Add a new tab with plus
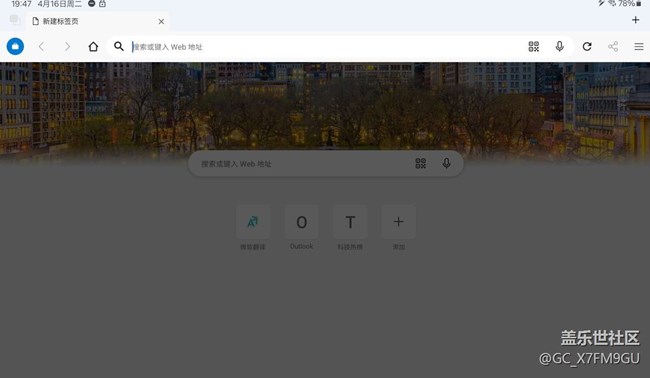The width and height of the screenshot is (650, 378). 635,20
